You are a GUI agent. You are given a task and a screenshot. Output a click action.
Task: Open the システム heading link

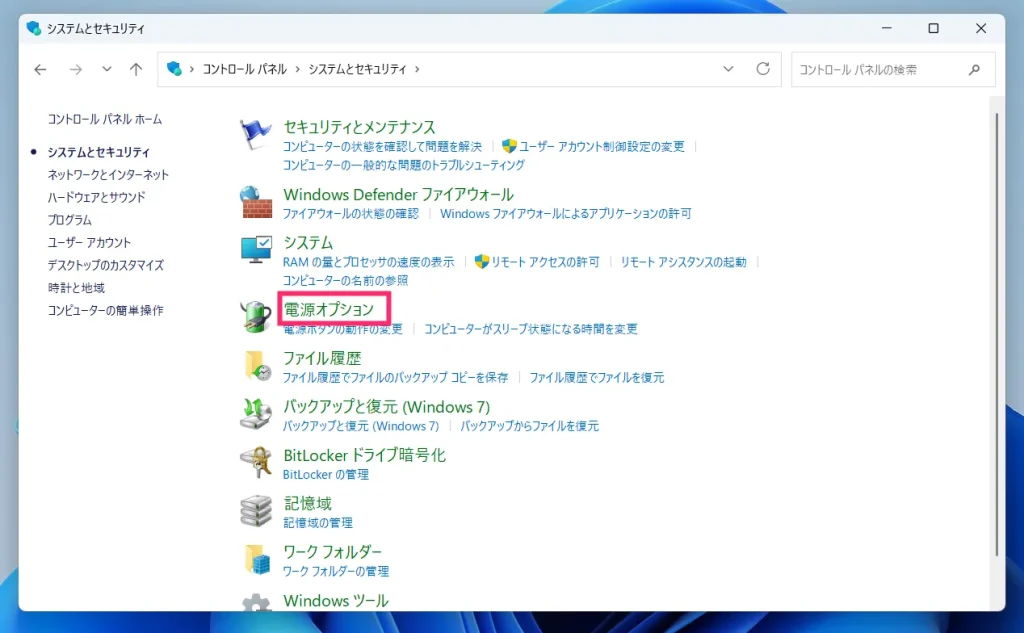(x=308, y=243)
